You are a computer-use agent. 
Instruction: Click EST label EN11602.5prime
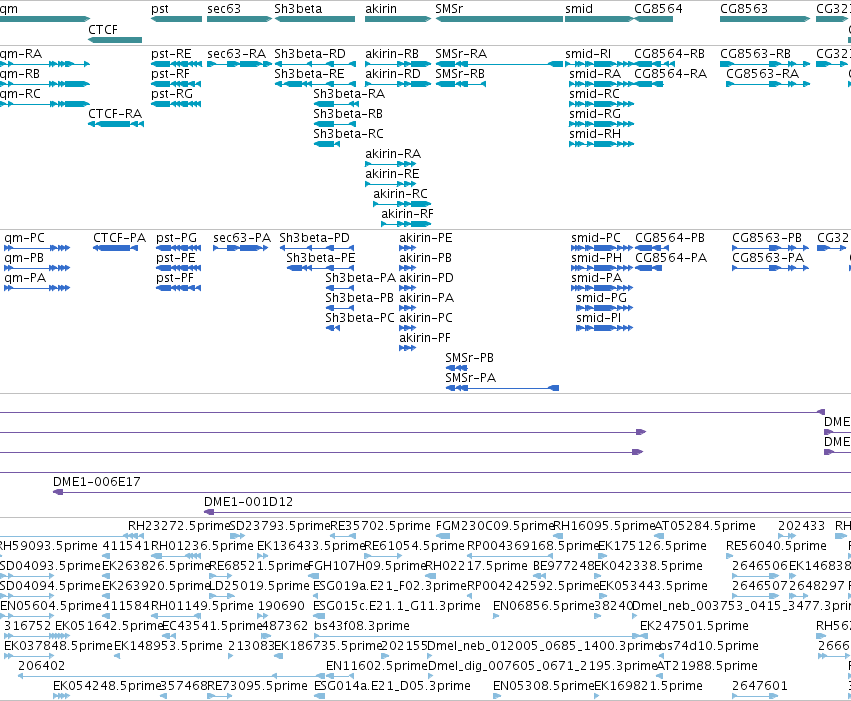pos(377,666)
